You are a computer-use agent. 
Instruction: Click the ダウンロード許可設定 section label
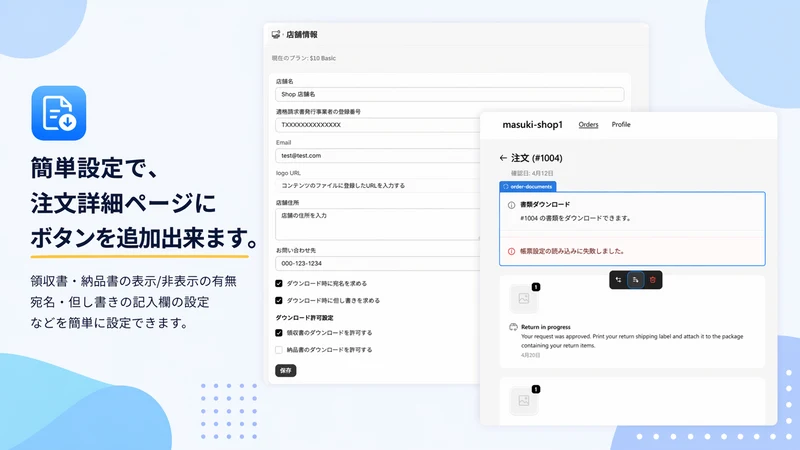coord(305,318)
